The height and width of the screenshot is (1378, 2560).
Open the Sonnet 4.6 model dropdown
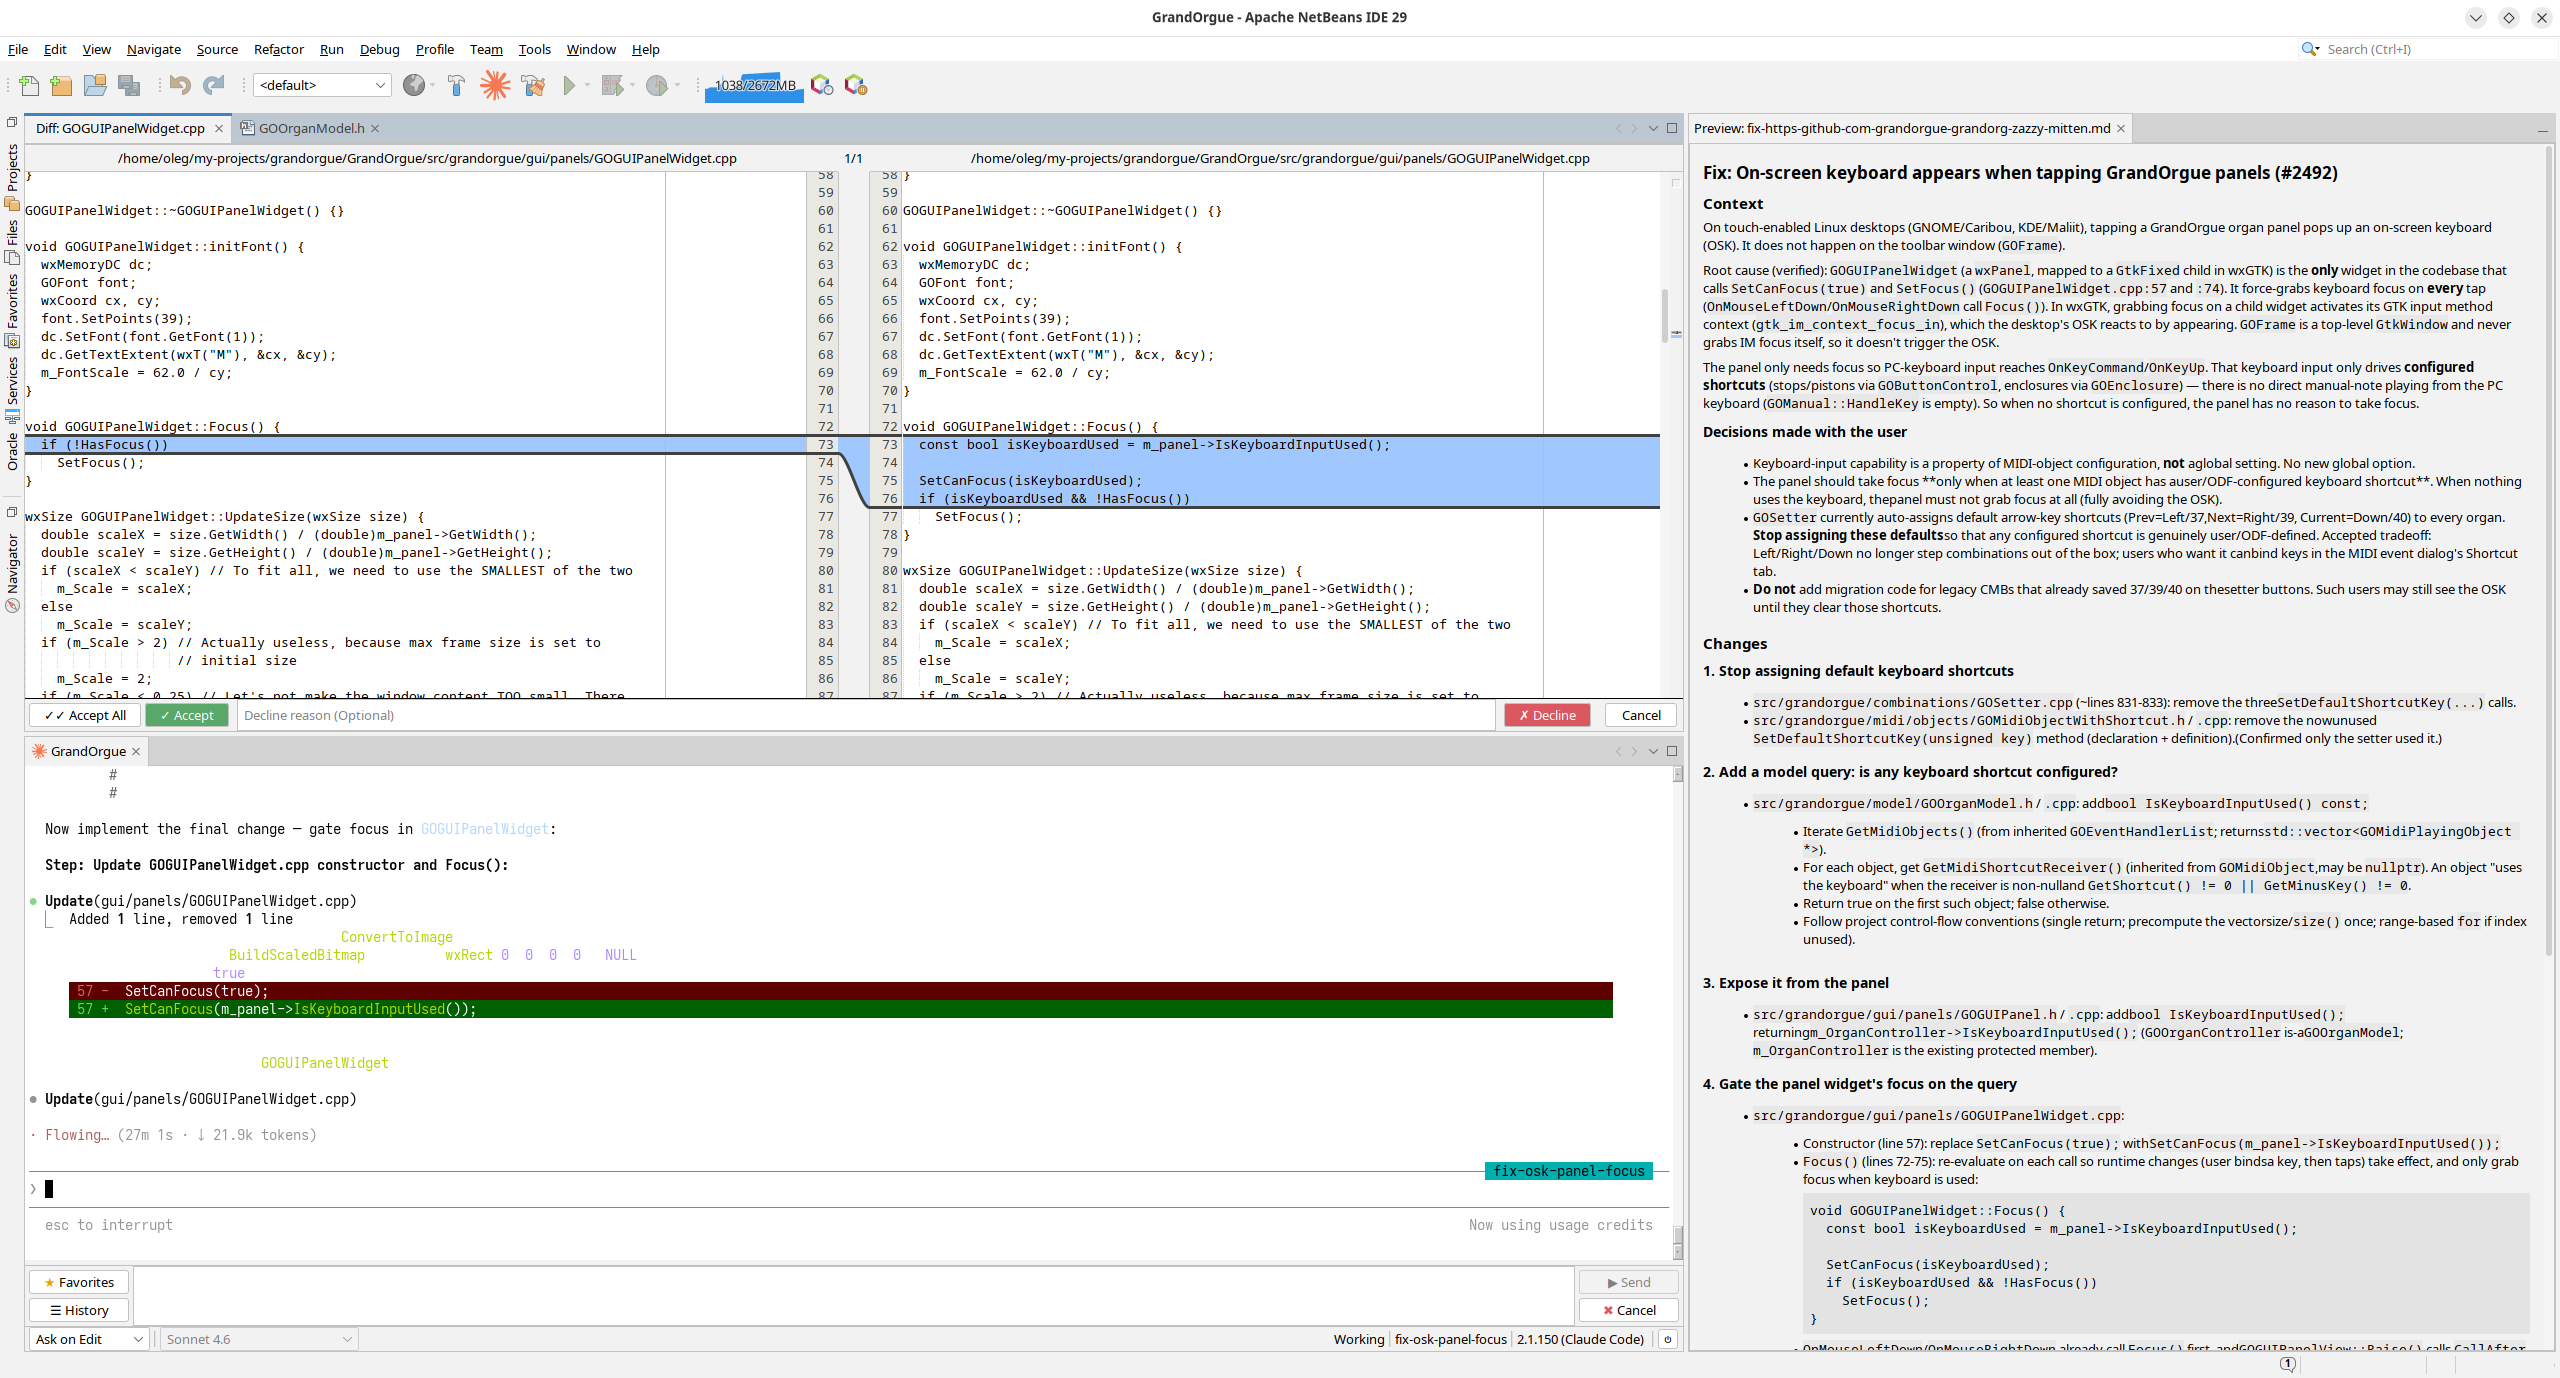click(x=258, y=1340)
